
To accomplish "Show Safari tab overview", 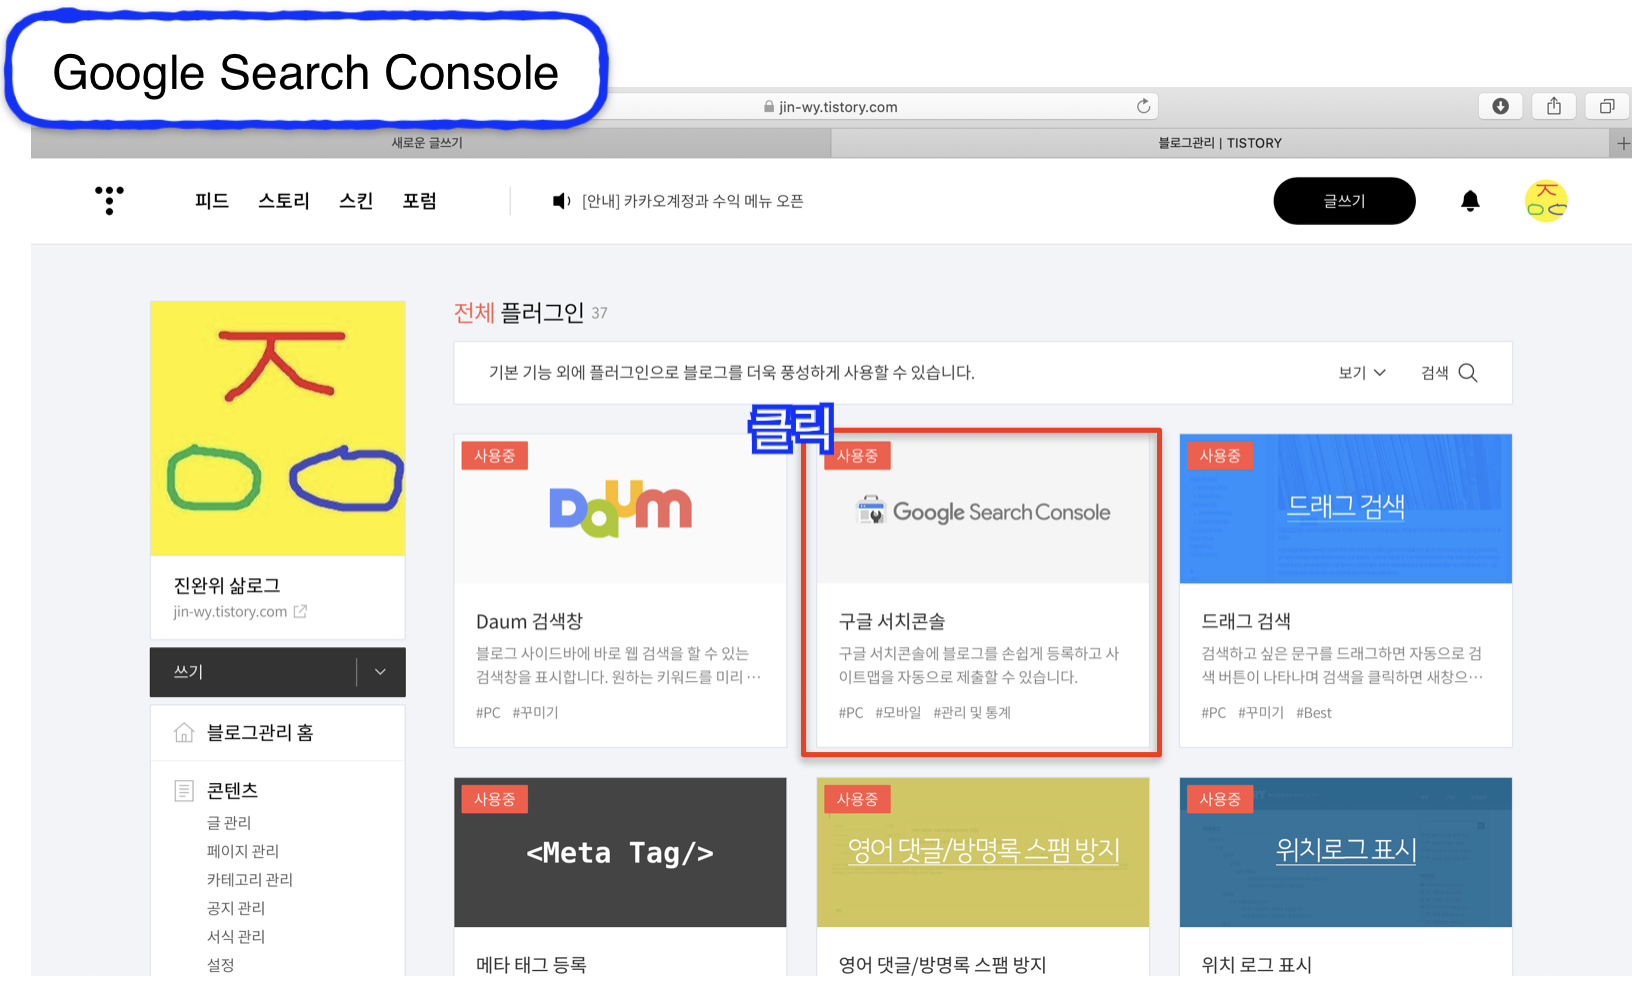I will (1607, 106).
